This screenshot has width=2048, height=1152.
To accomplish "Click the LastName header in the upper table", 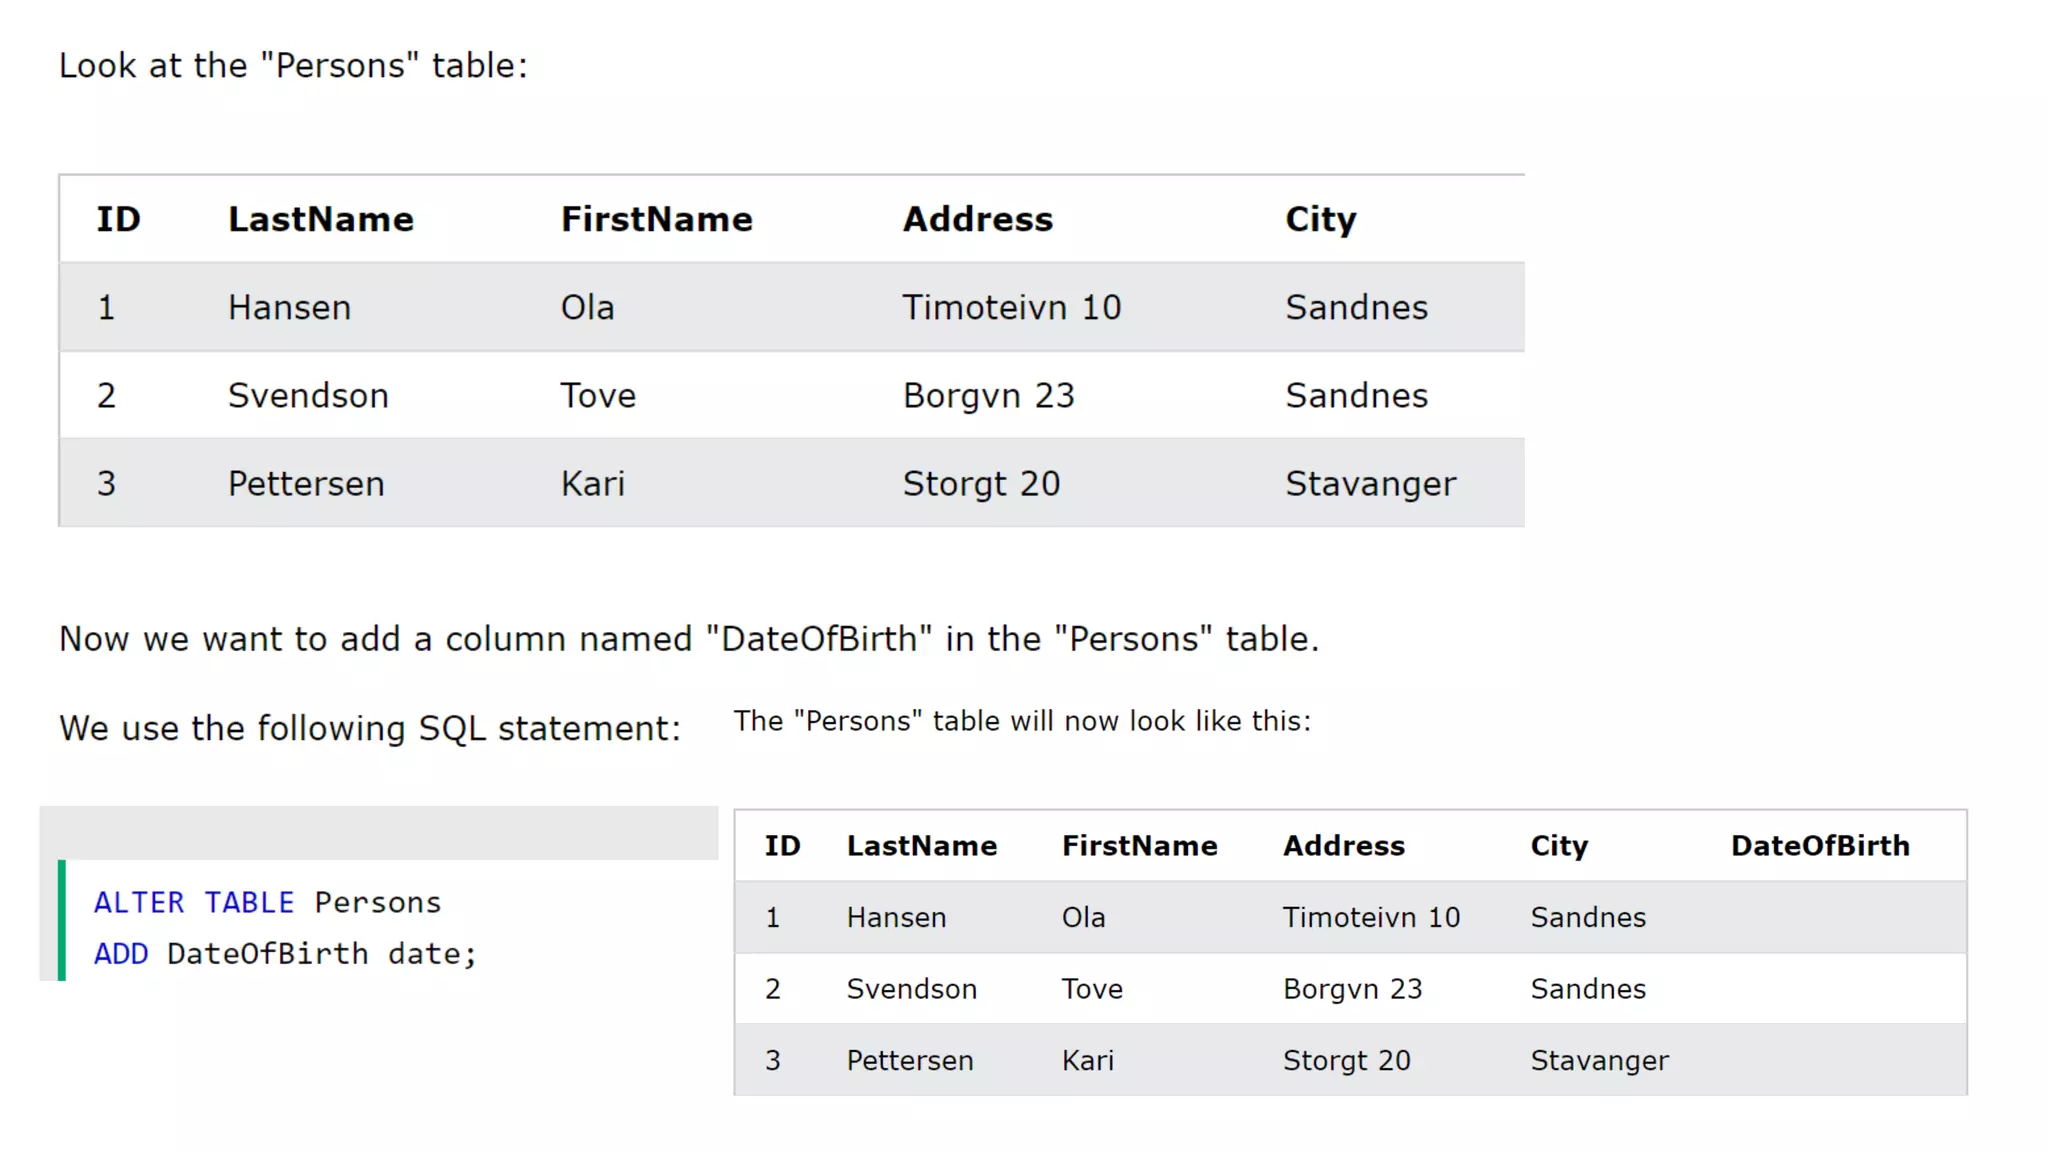I will click(320, 219).
